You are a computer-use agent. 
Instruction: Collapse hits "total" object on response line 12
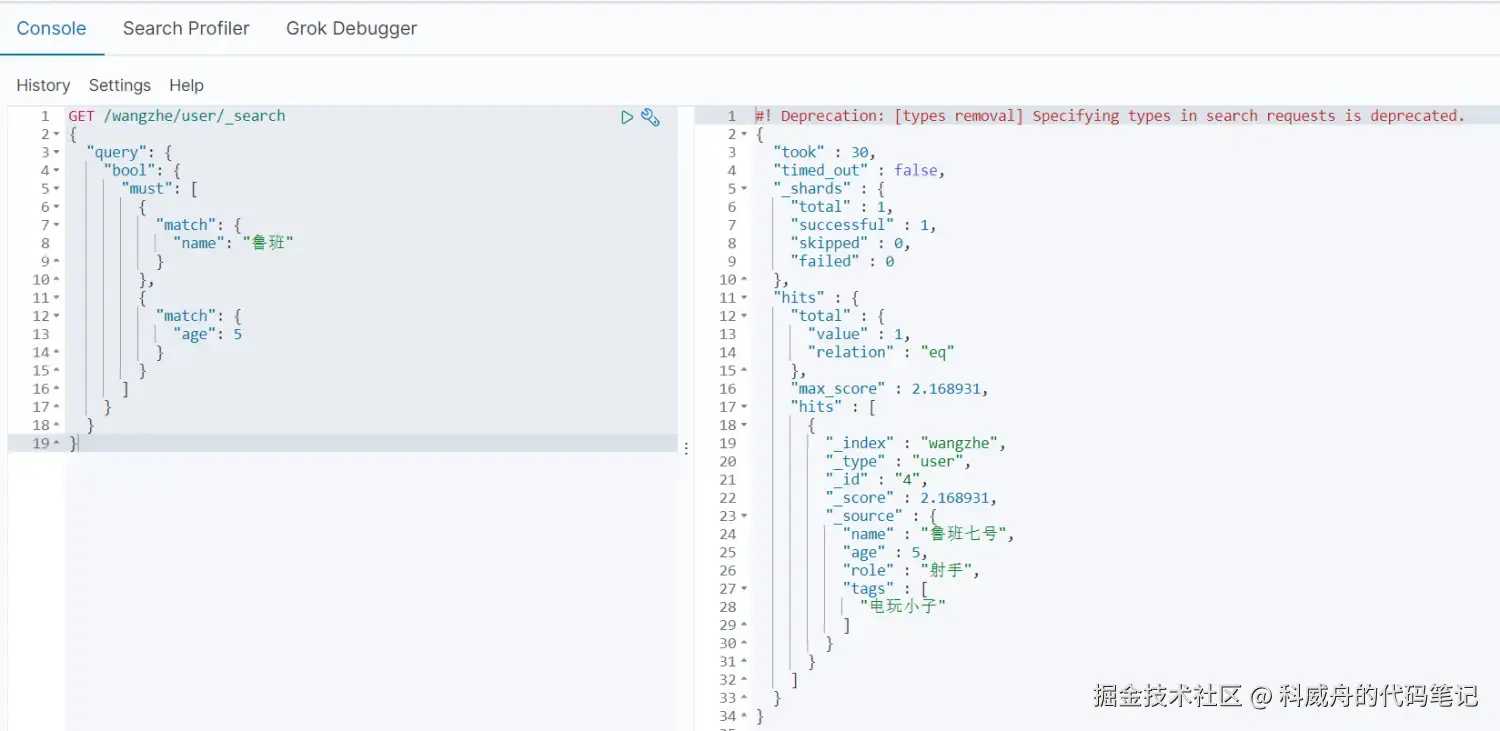click(x=744, y=317)
